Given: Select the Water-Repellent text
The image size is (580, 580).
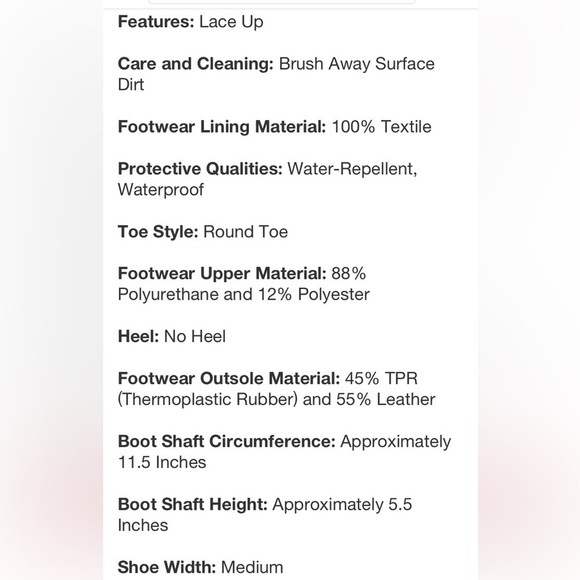Looking at the screenshot, I should [352, 169].
